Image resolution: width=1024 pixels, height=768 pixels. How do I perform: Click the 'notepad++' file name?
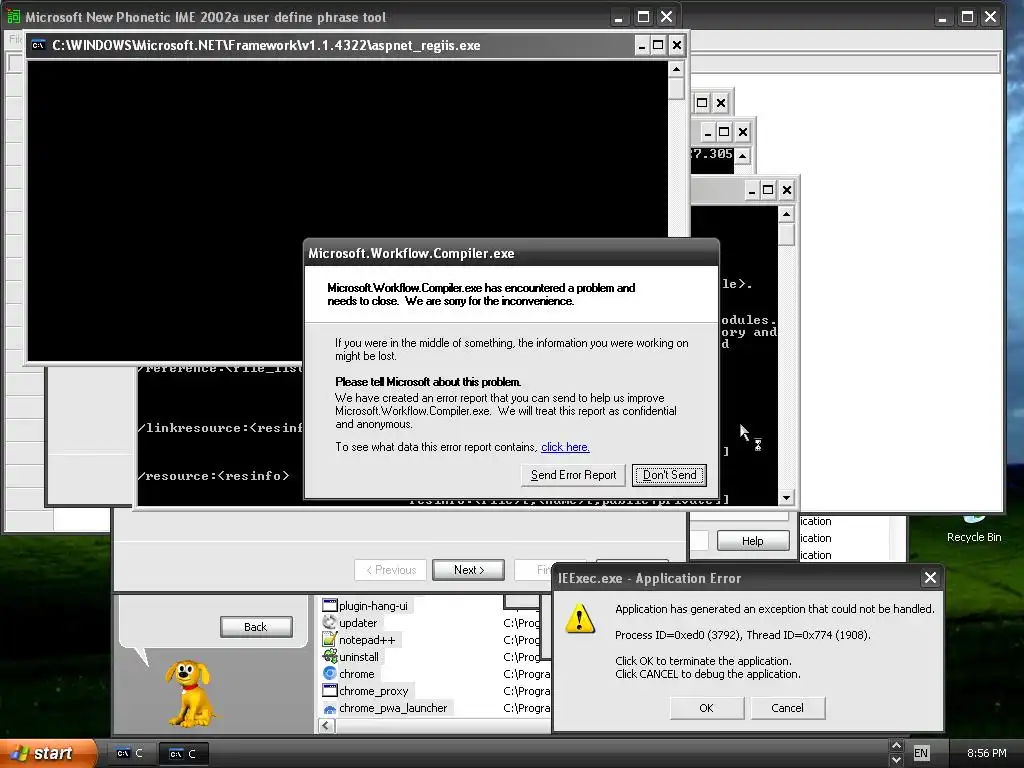(x=367, y=640)
